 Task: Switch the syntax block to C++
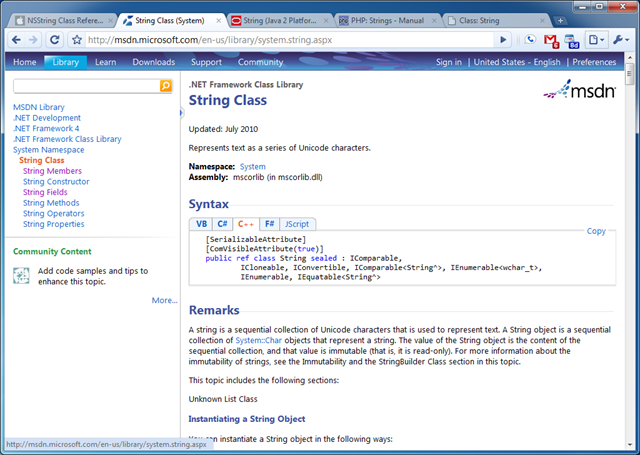pos(246,224)
